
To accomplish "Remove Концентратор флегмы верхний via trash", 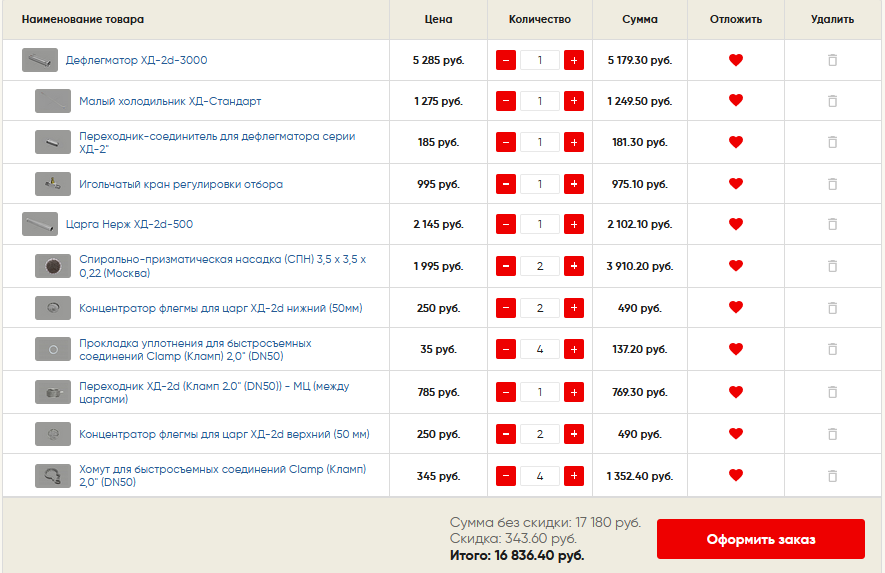I will 832,434.
